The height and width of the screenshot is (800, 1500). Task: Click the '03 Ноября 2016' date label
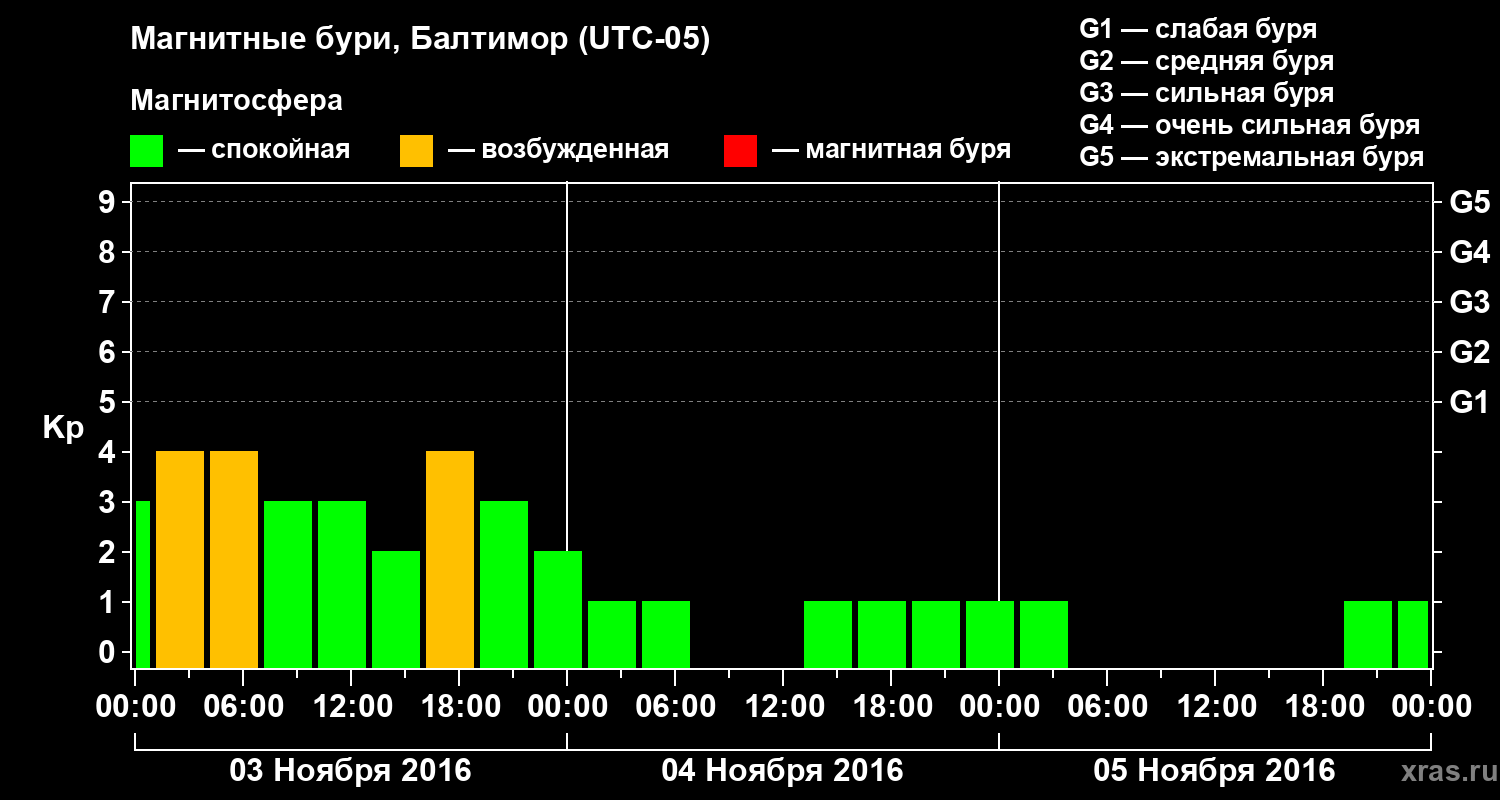(x=350, y=770)
